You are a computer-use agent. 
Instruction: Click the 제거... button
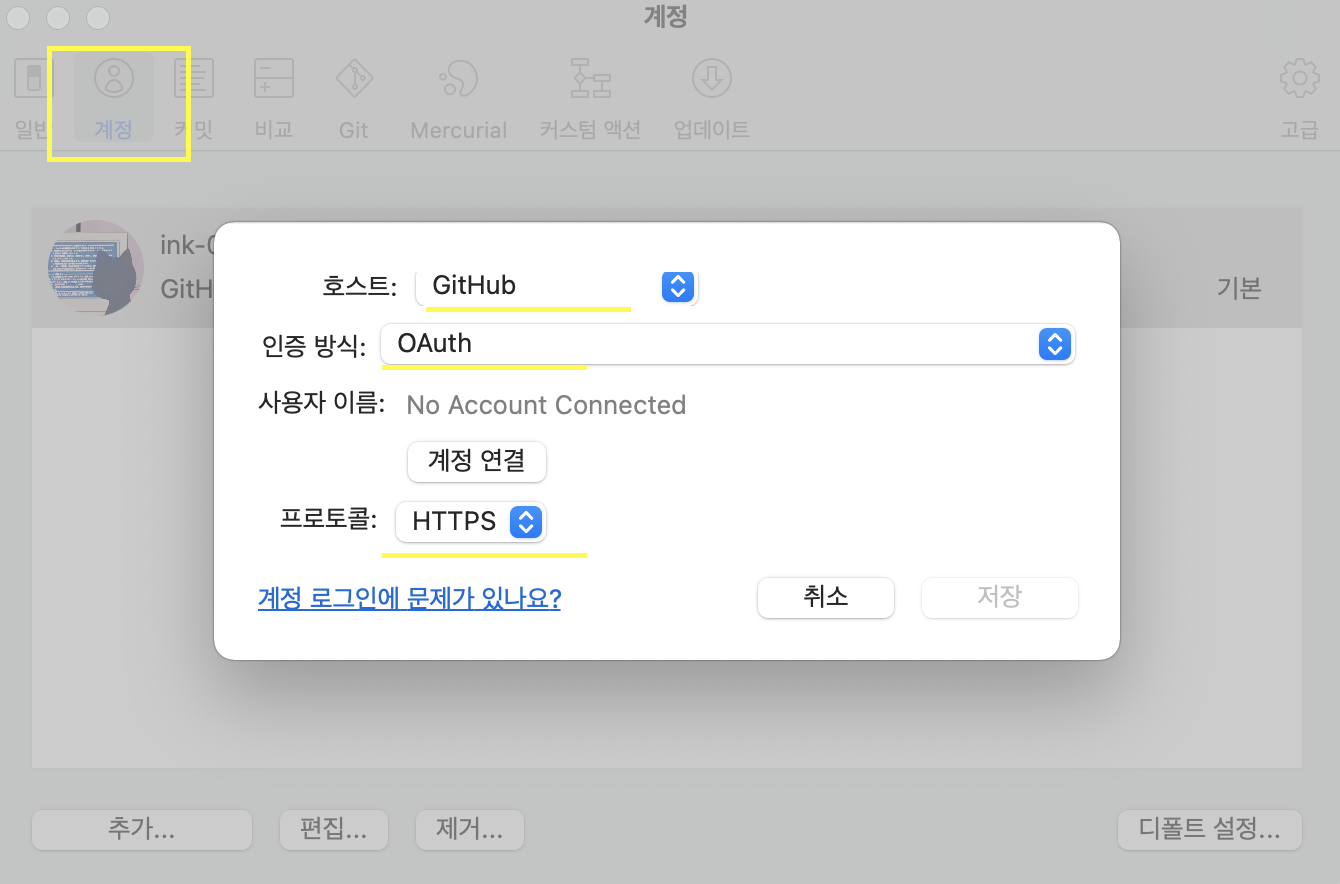click(x=469, y=830)
